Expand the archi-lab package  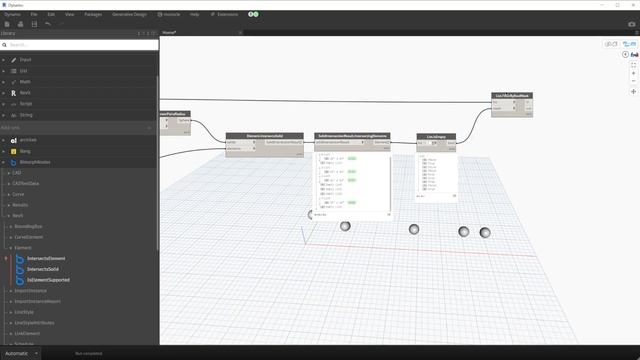4,140
